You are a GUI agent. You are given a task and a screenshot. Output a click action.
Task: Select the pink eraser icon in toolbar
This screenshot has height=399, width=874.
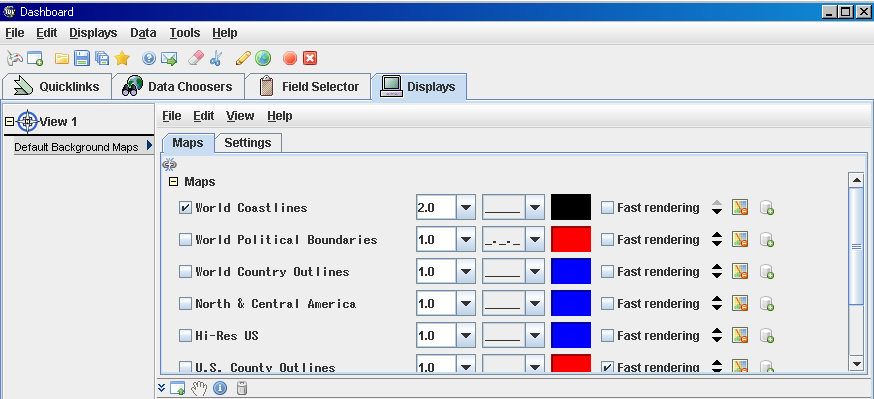tap(196, 58)
